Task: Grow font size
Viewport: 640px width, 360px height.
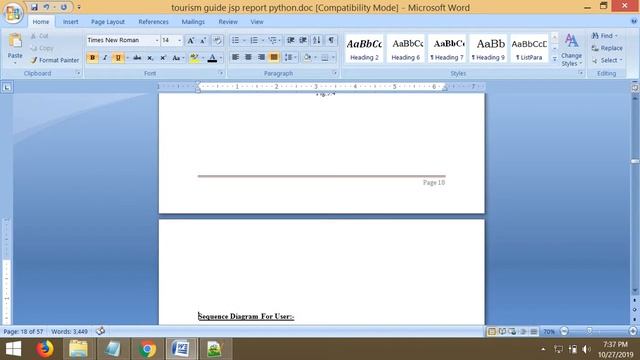Action: coord(191,40)
